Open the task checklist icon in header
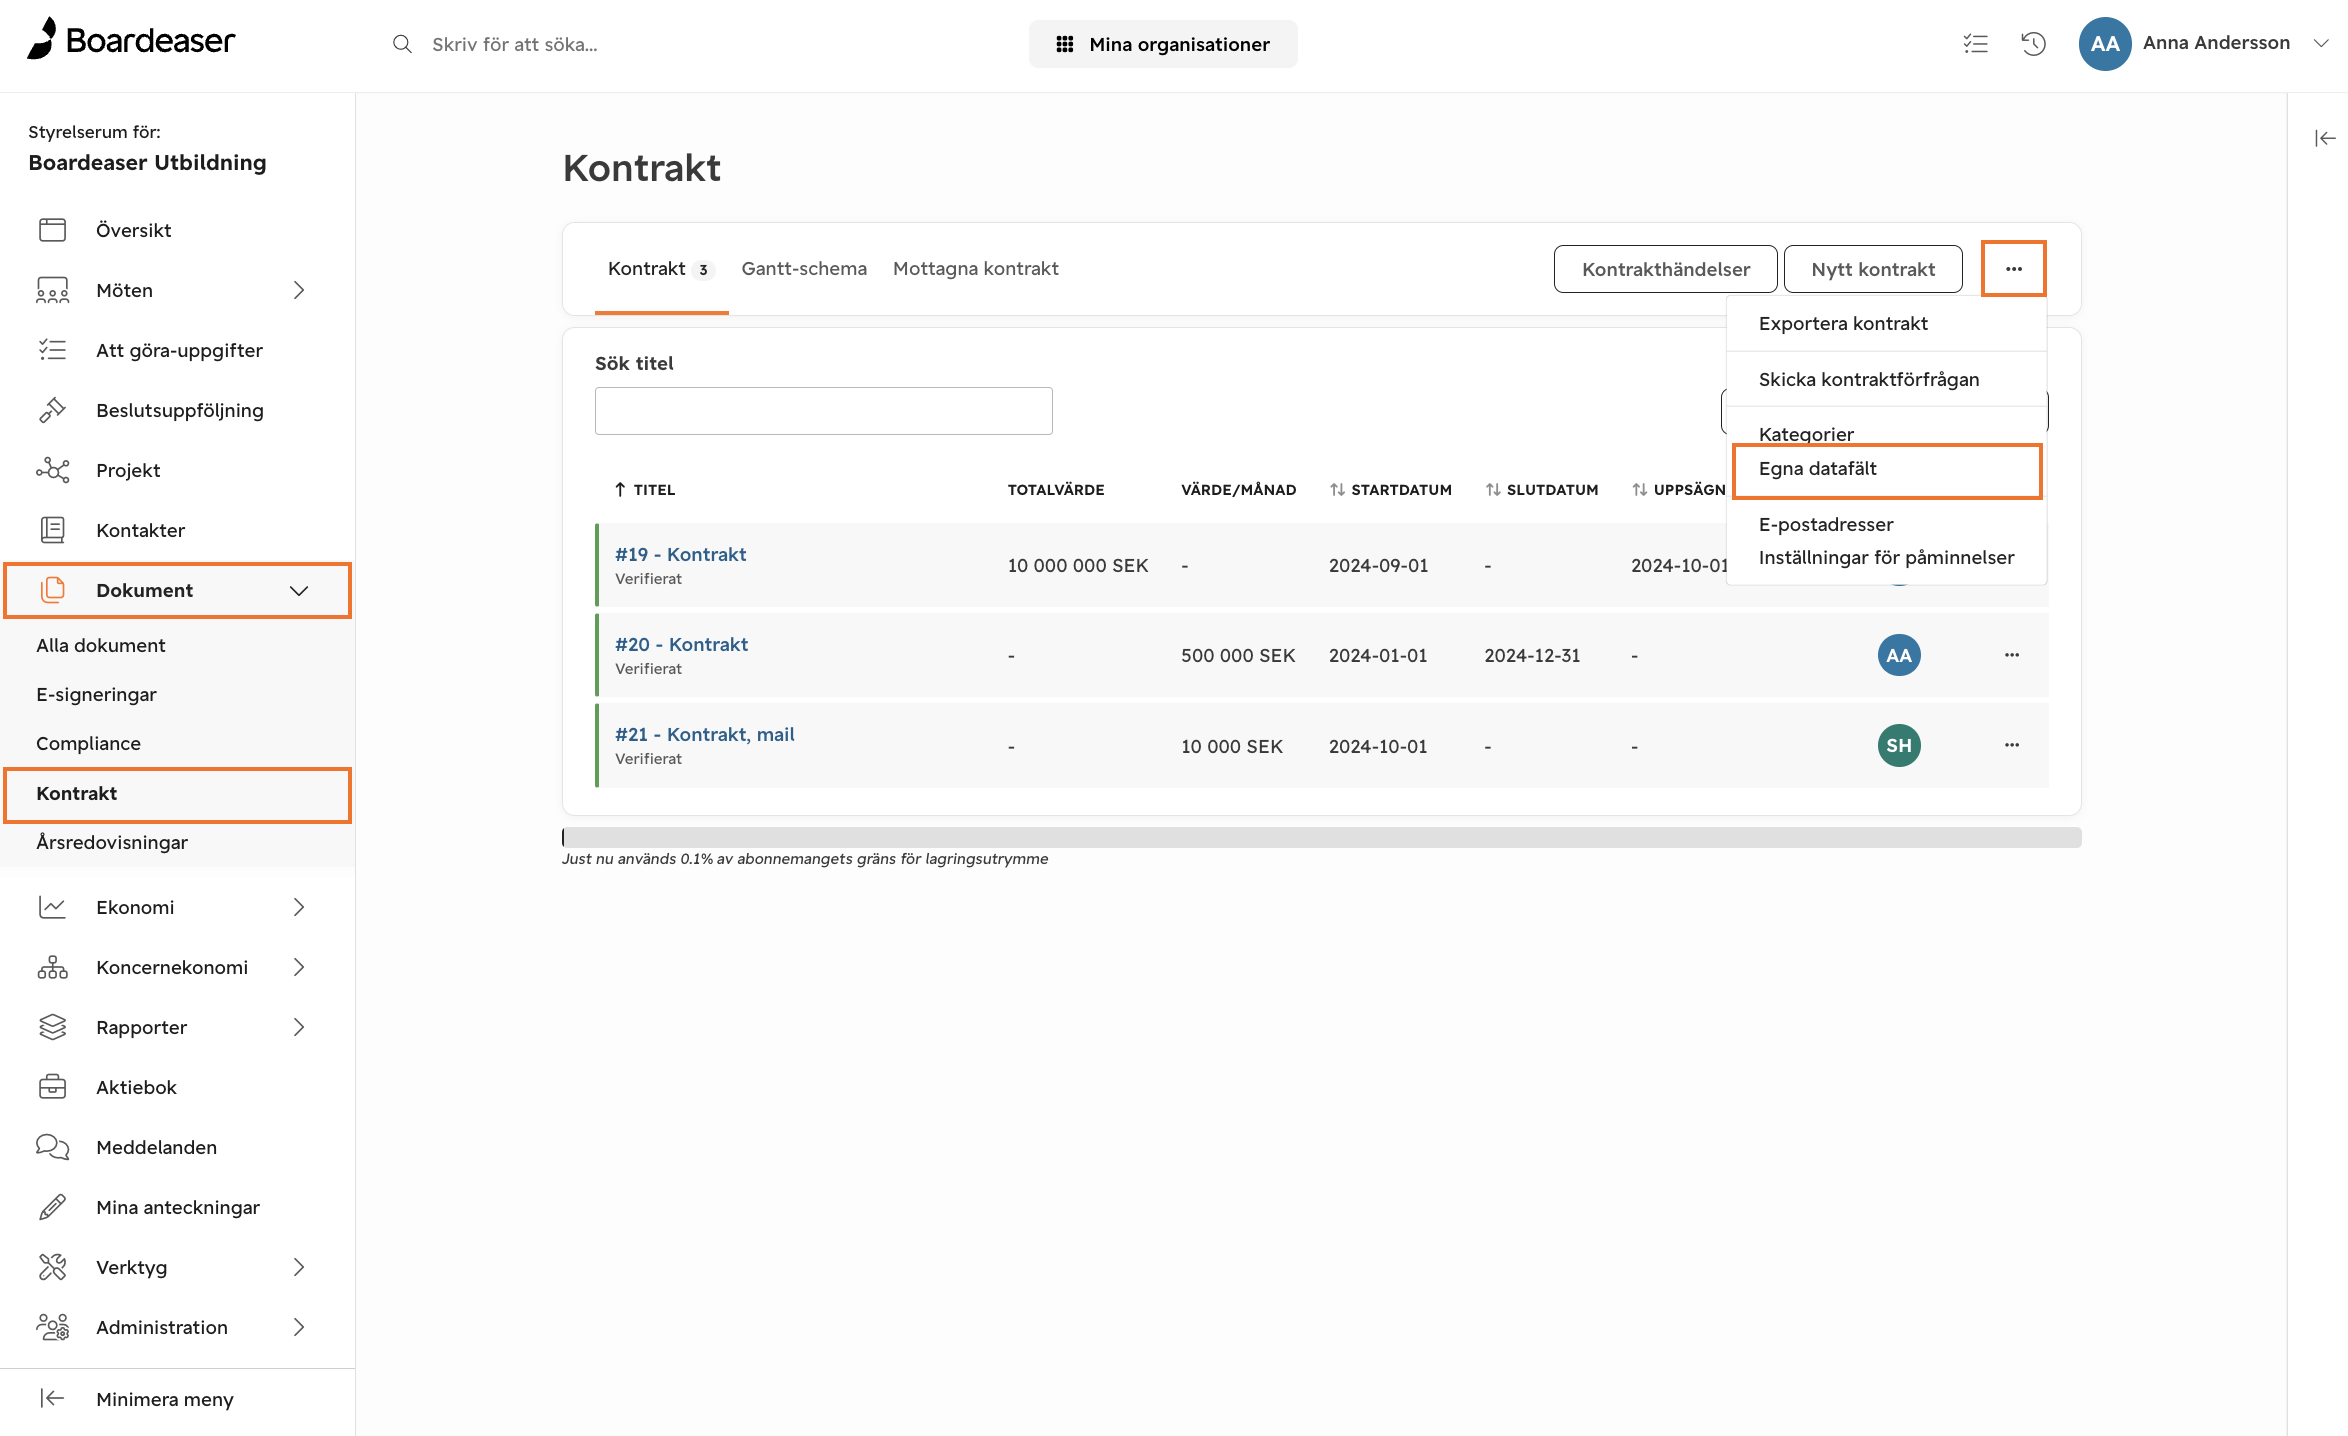 1975,44
